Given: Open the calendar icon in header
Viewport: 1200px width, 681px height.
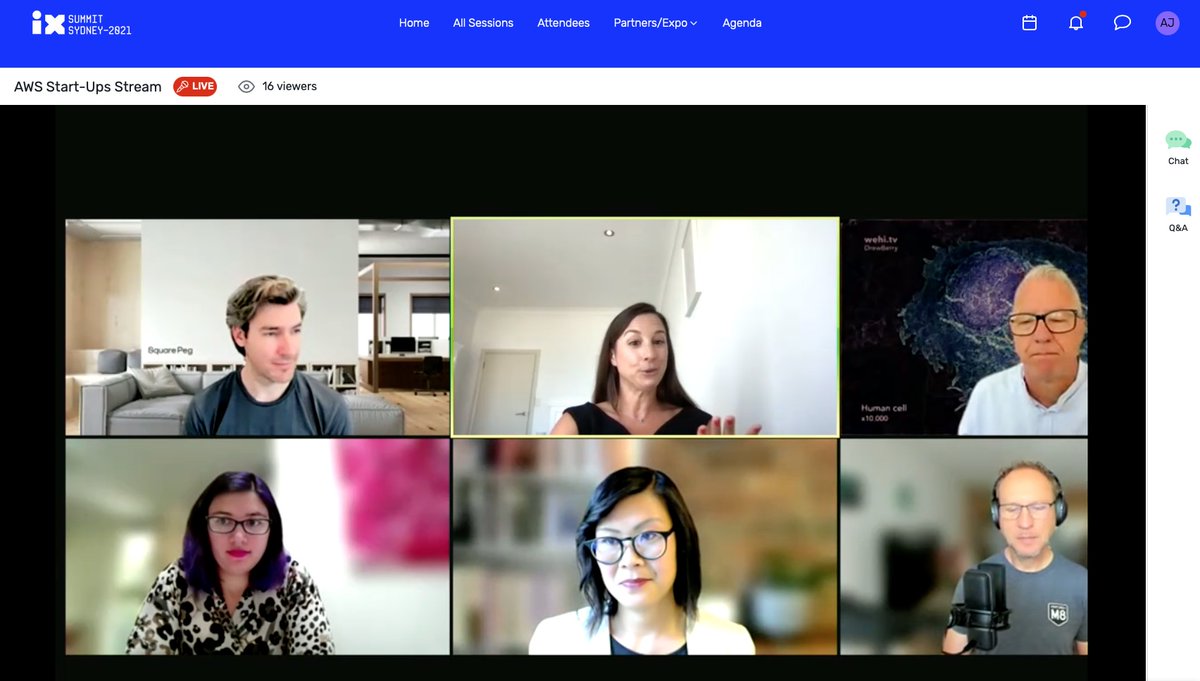Looking at the screenshot, I should (1029, 23).
